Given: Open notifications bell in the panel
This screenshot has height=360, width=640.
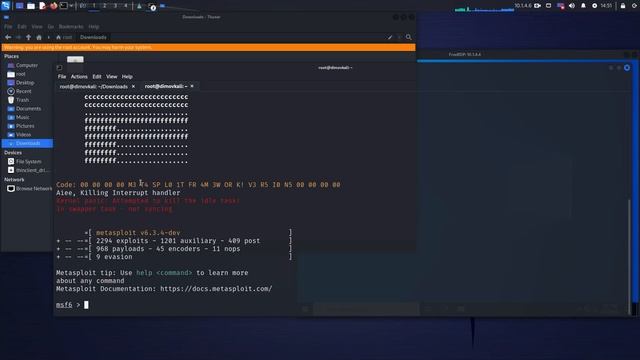Looking at the screenshot, I should click(x=583, y=6).
